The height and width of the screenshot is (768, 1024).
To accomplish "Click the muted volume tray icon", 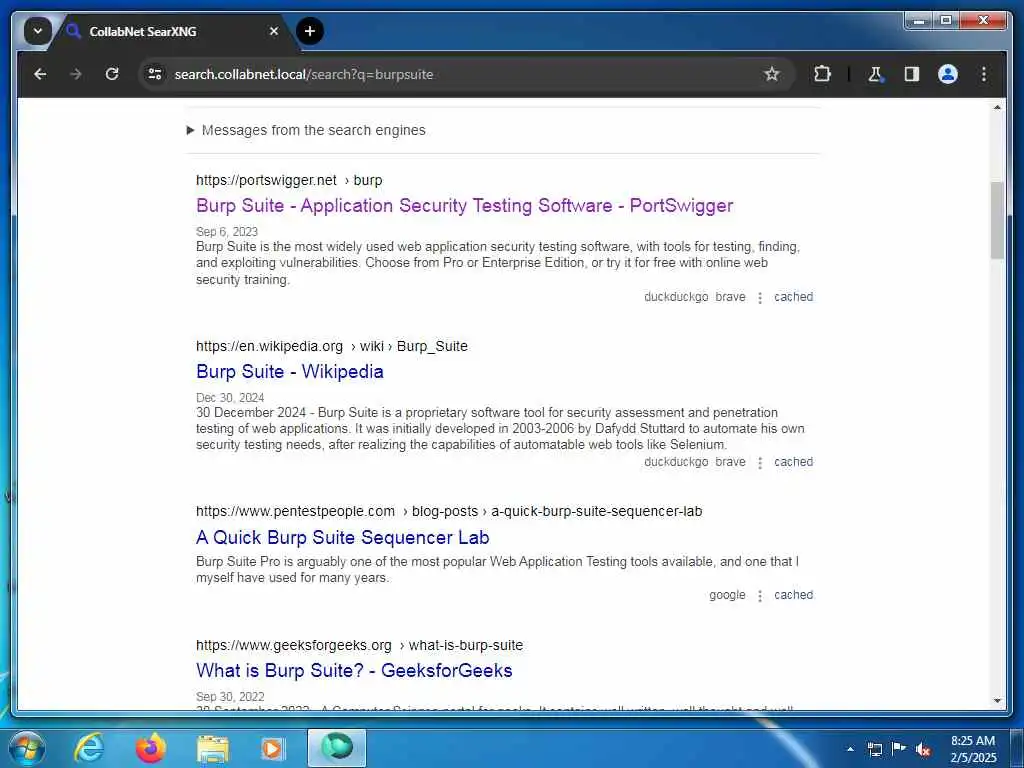I will pos(923,749).
